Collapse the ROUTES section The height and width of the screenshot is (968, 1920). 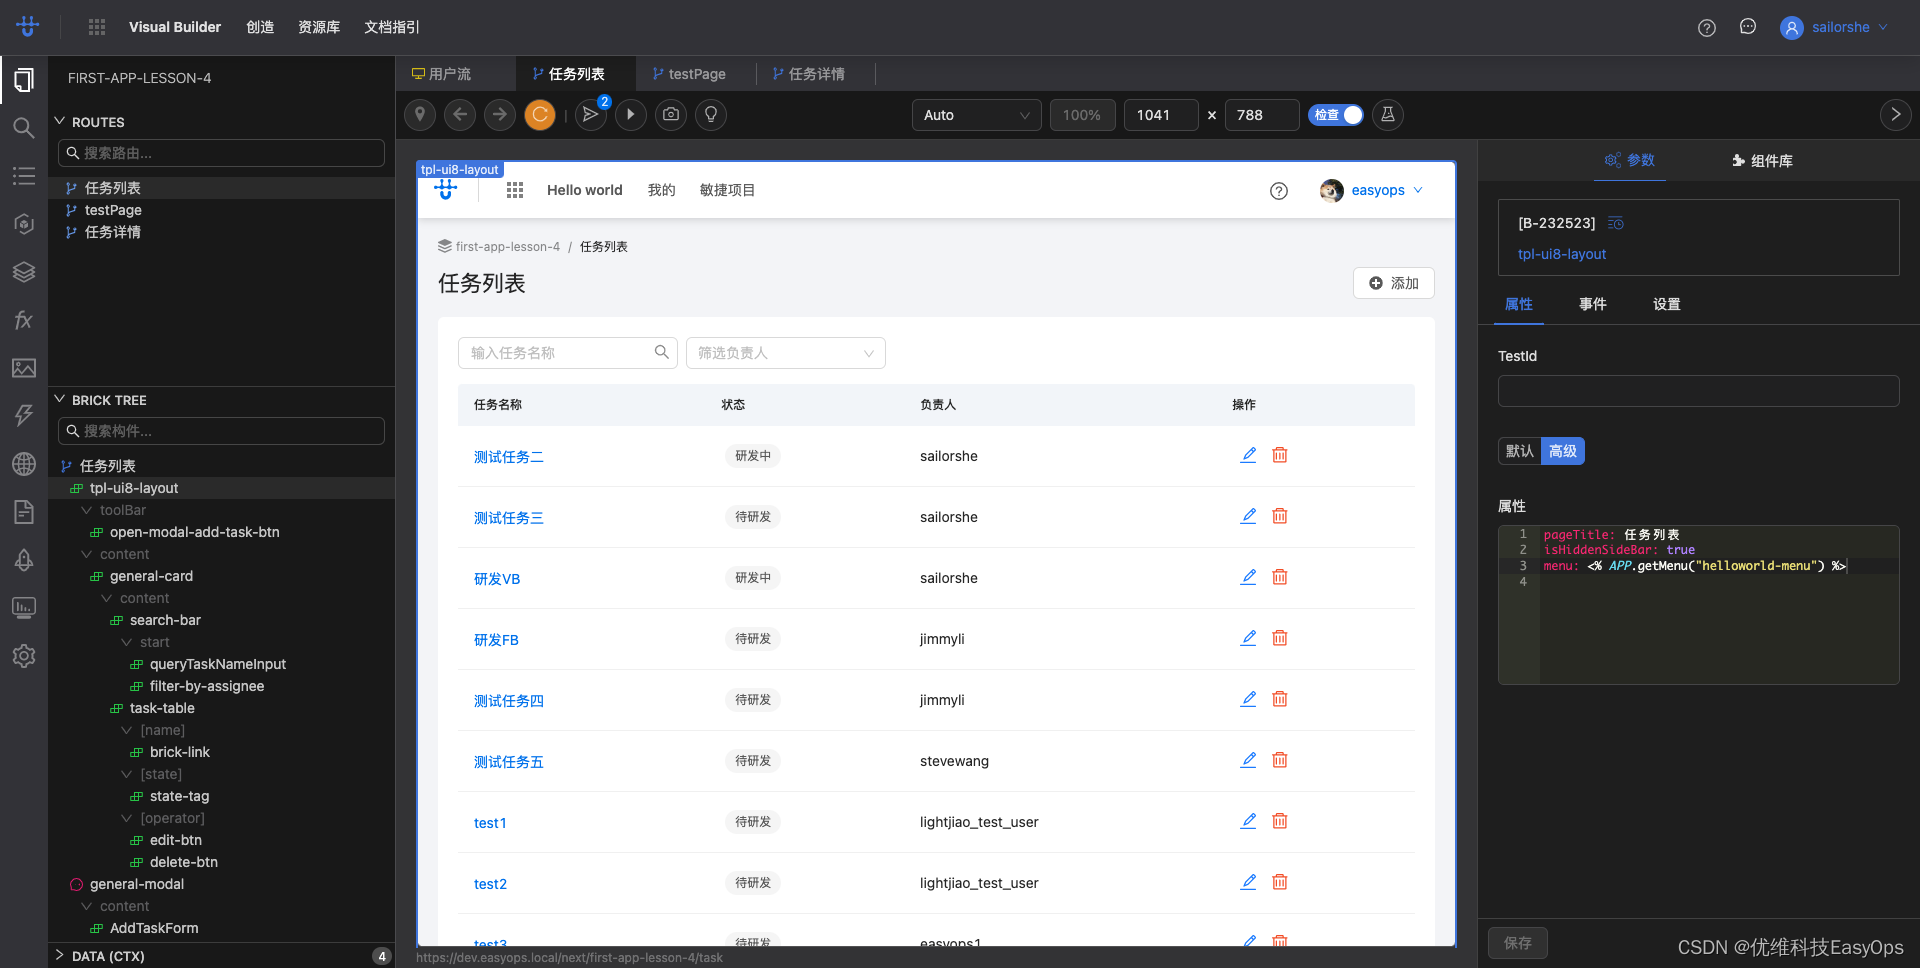[x=59, y=121]
